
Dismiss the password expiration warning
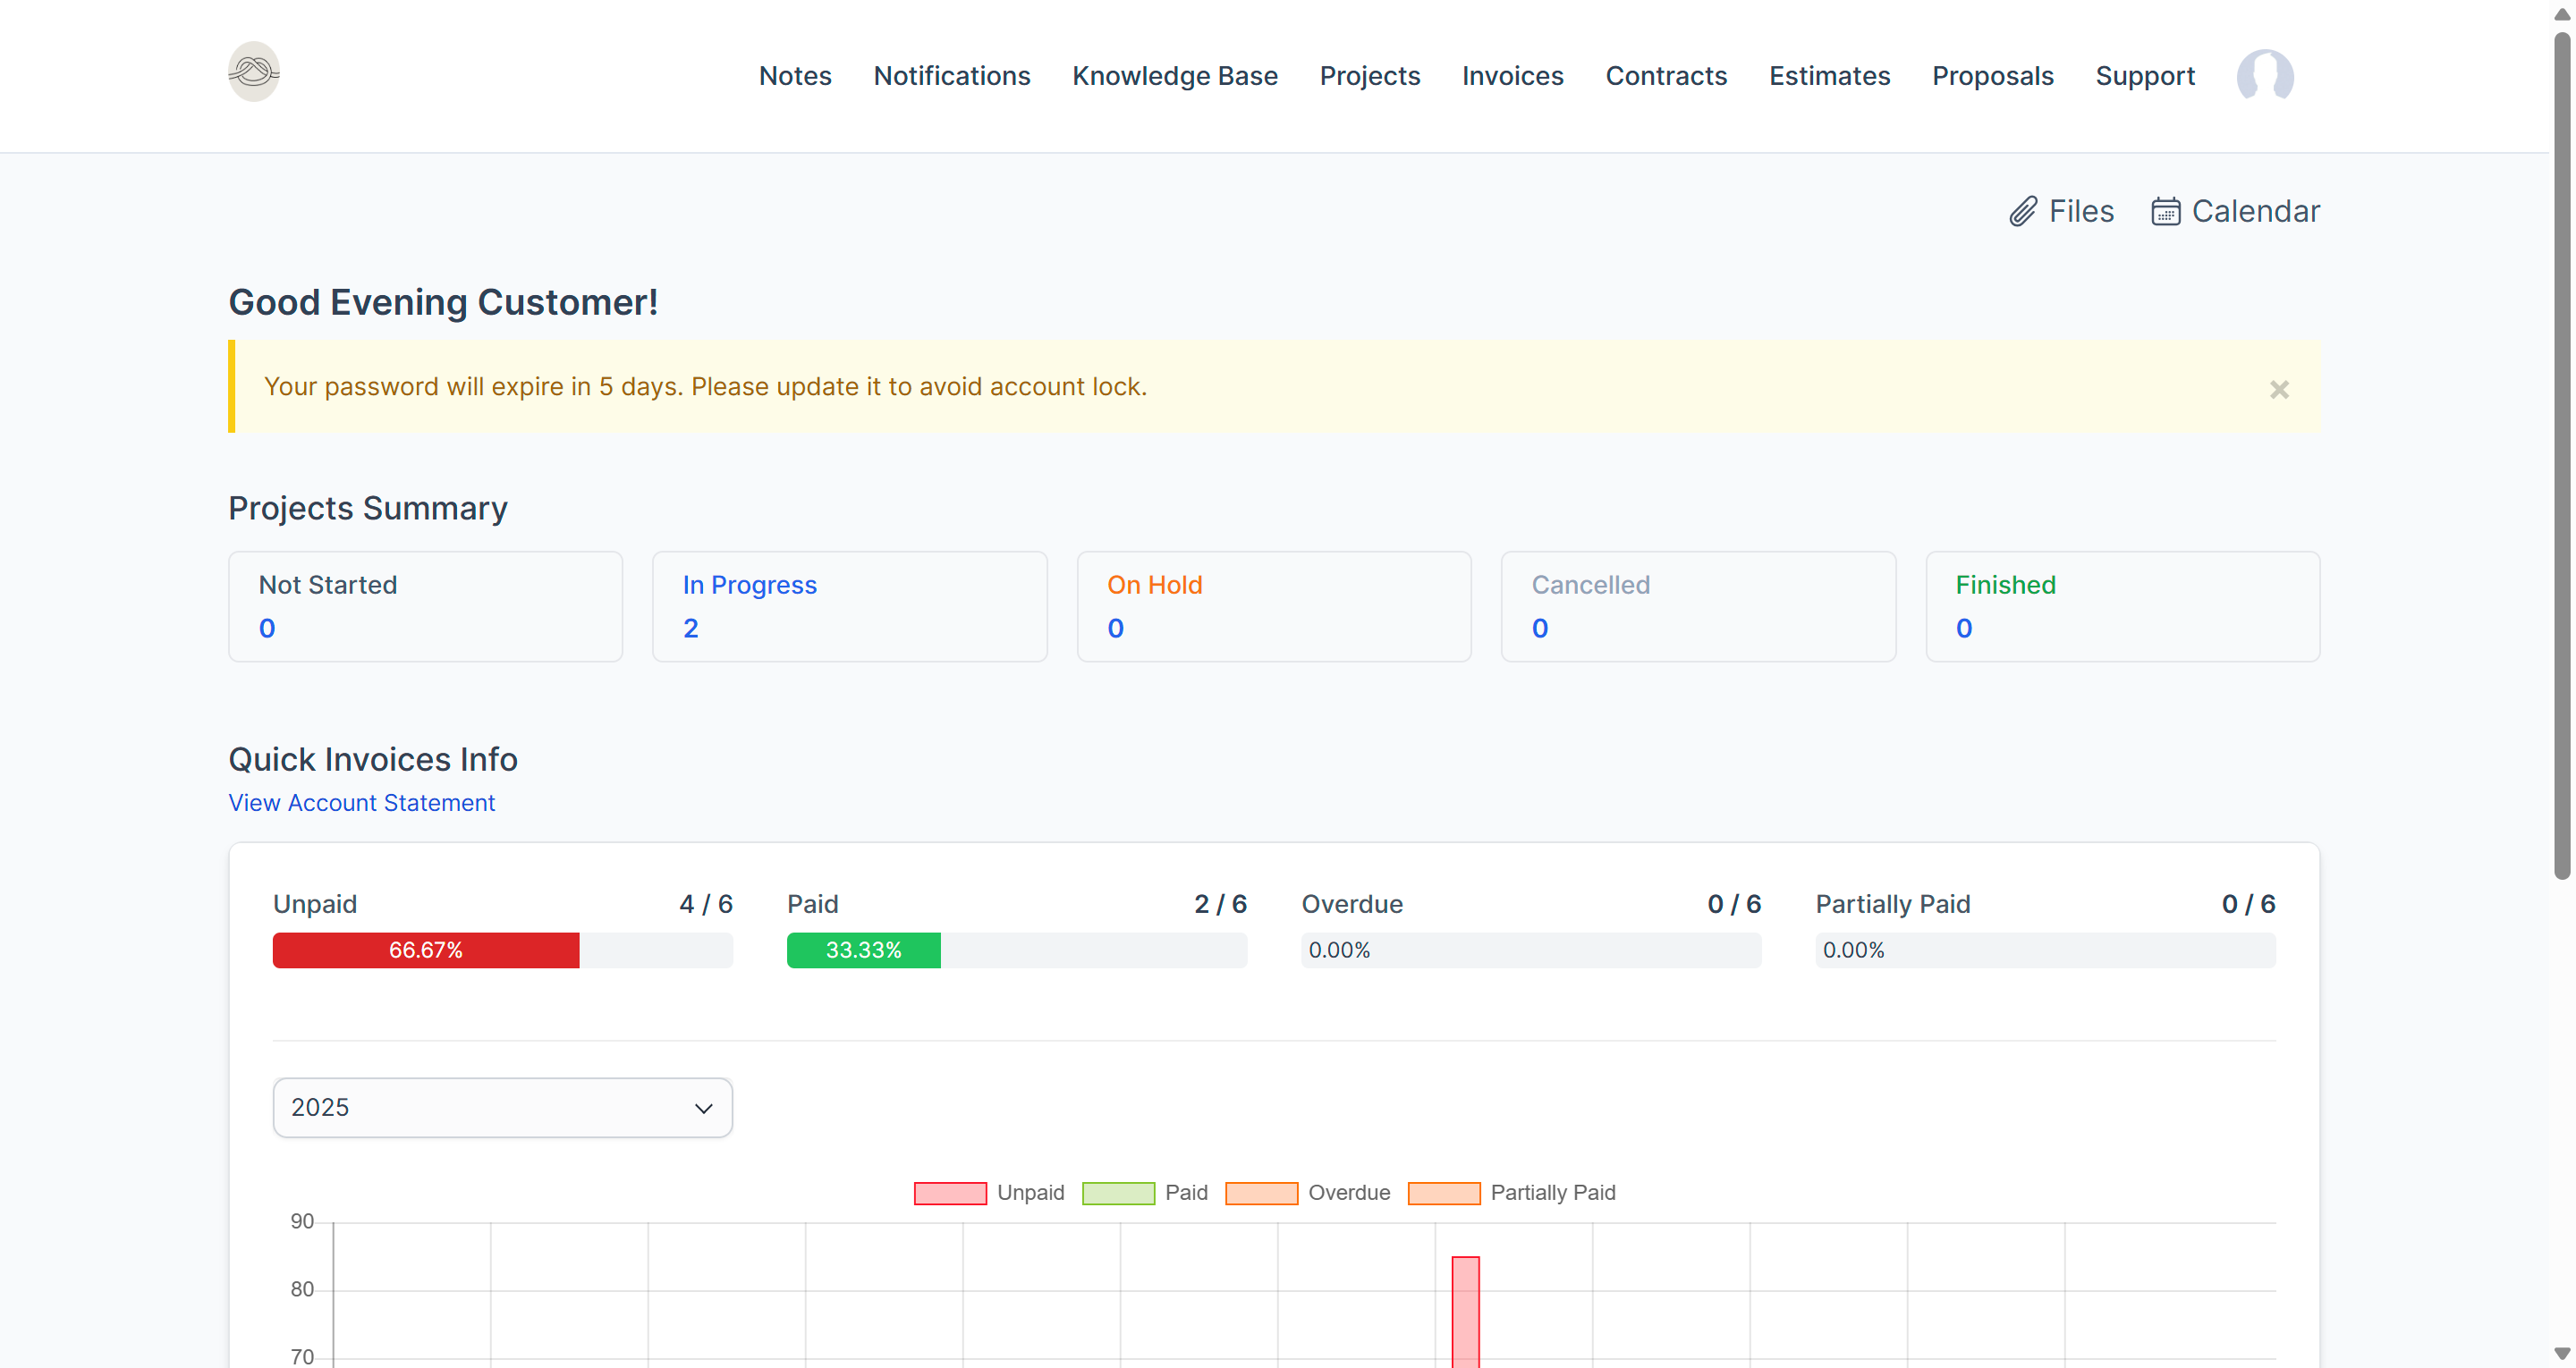(x=2280, y=389)
